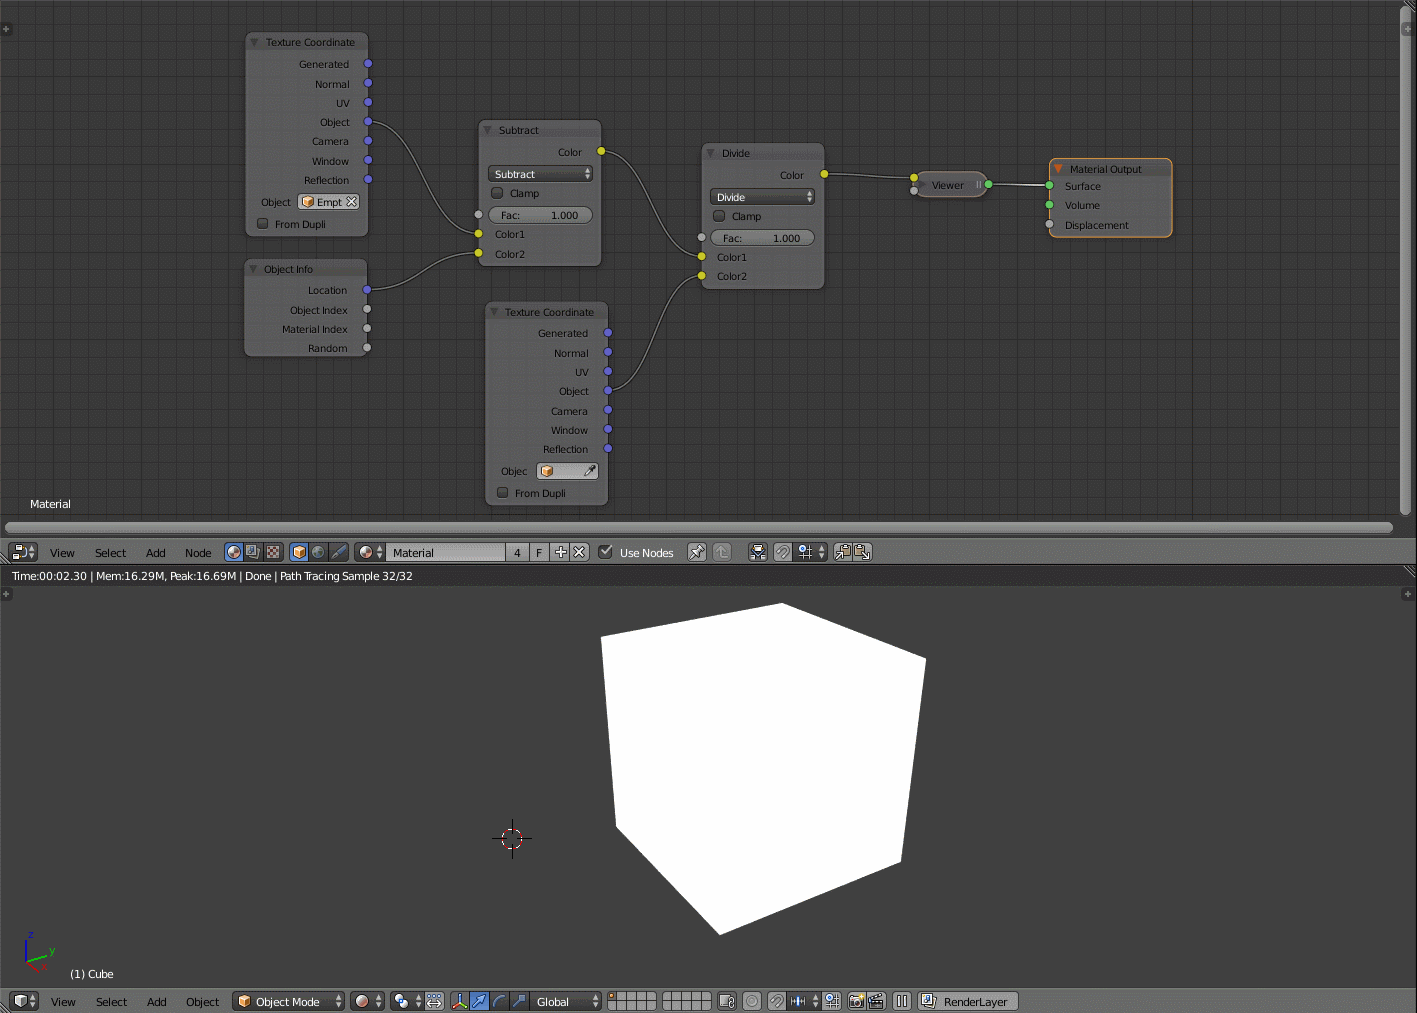The height and width of the screenshot is (1013, 1417).
Task: Switch to compositing nodes icon
Action: pos(253,552)
